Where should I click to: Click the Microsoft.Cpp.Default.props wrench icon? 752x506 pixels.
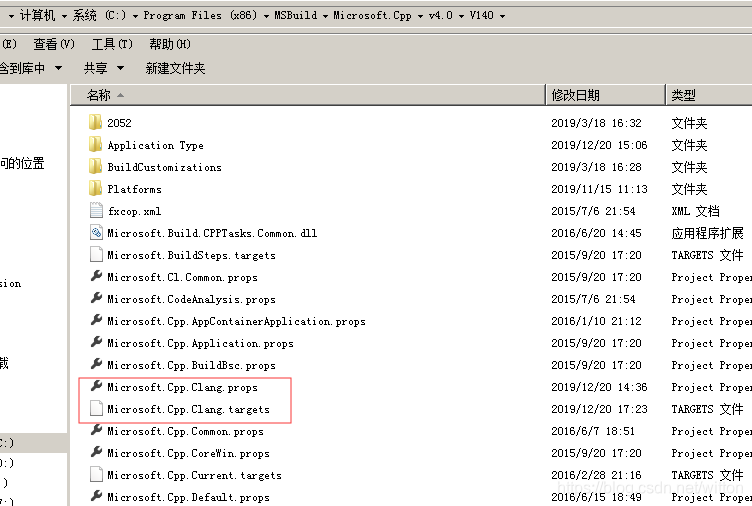click(96, 496)
